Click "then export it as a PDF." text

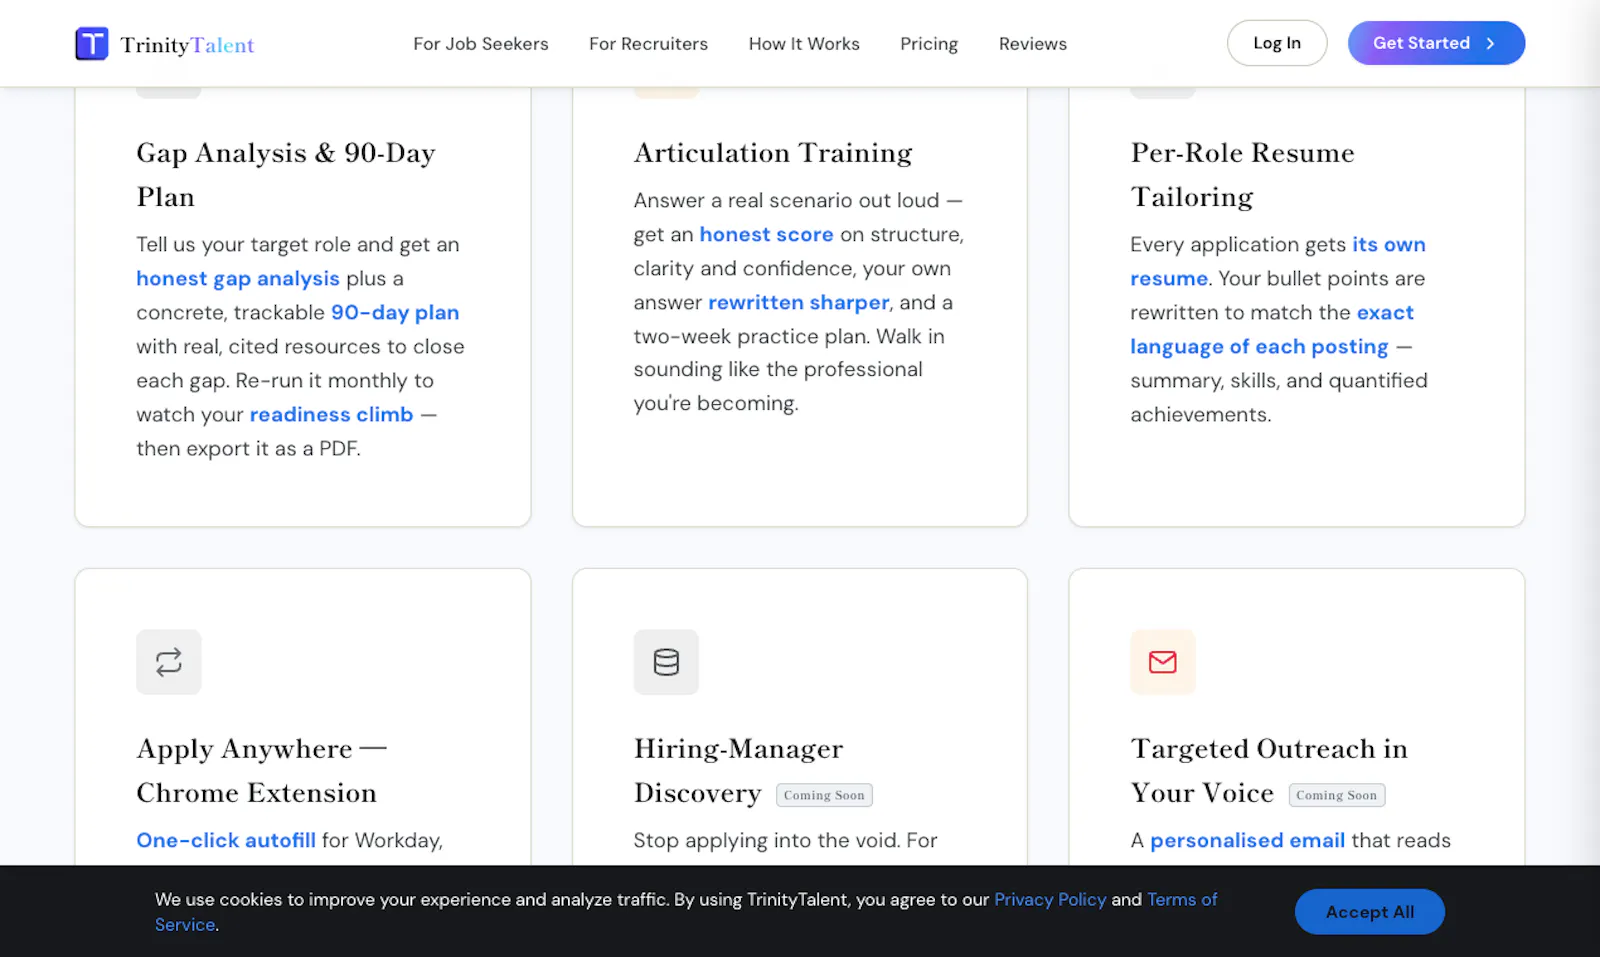click(x=248, y=449)
